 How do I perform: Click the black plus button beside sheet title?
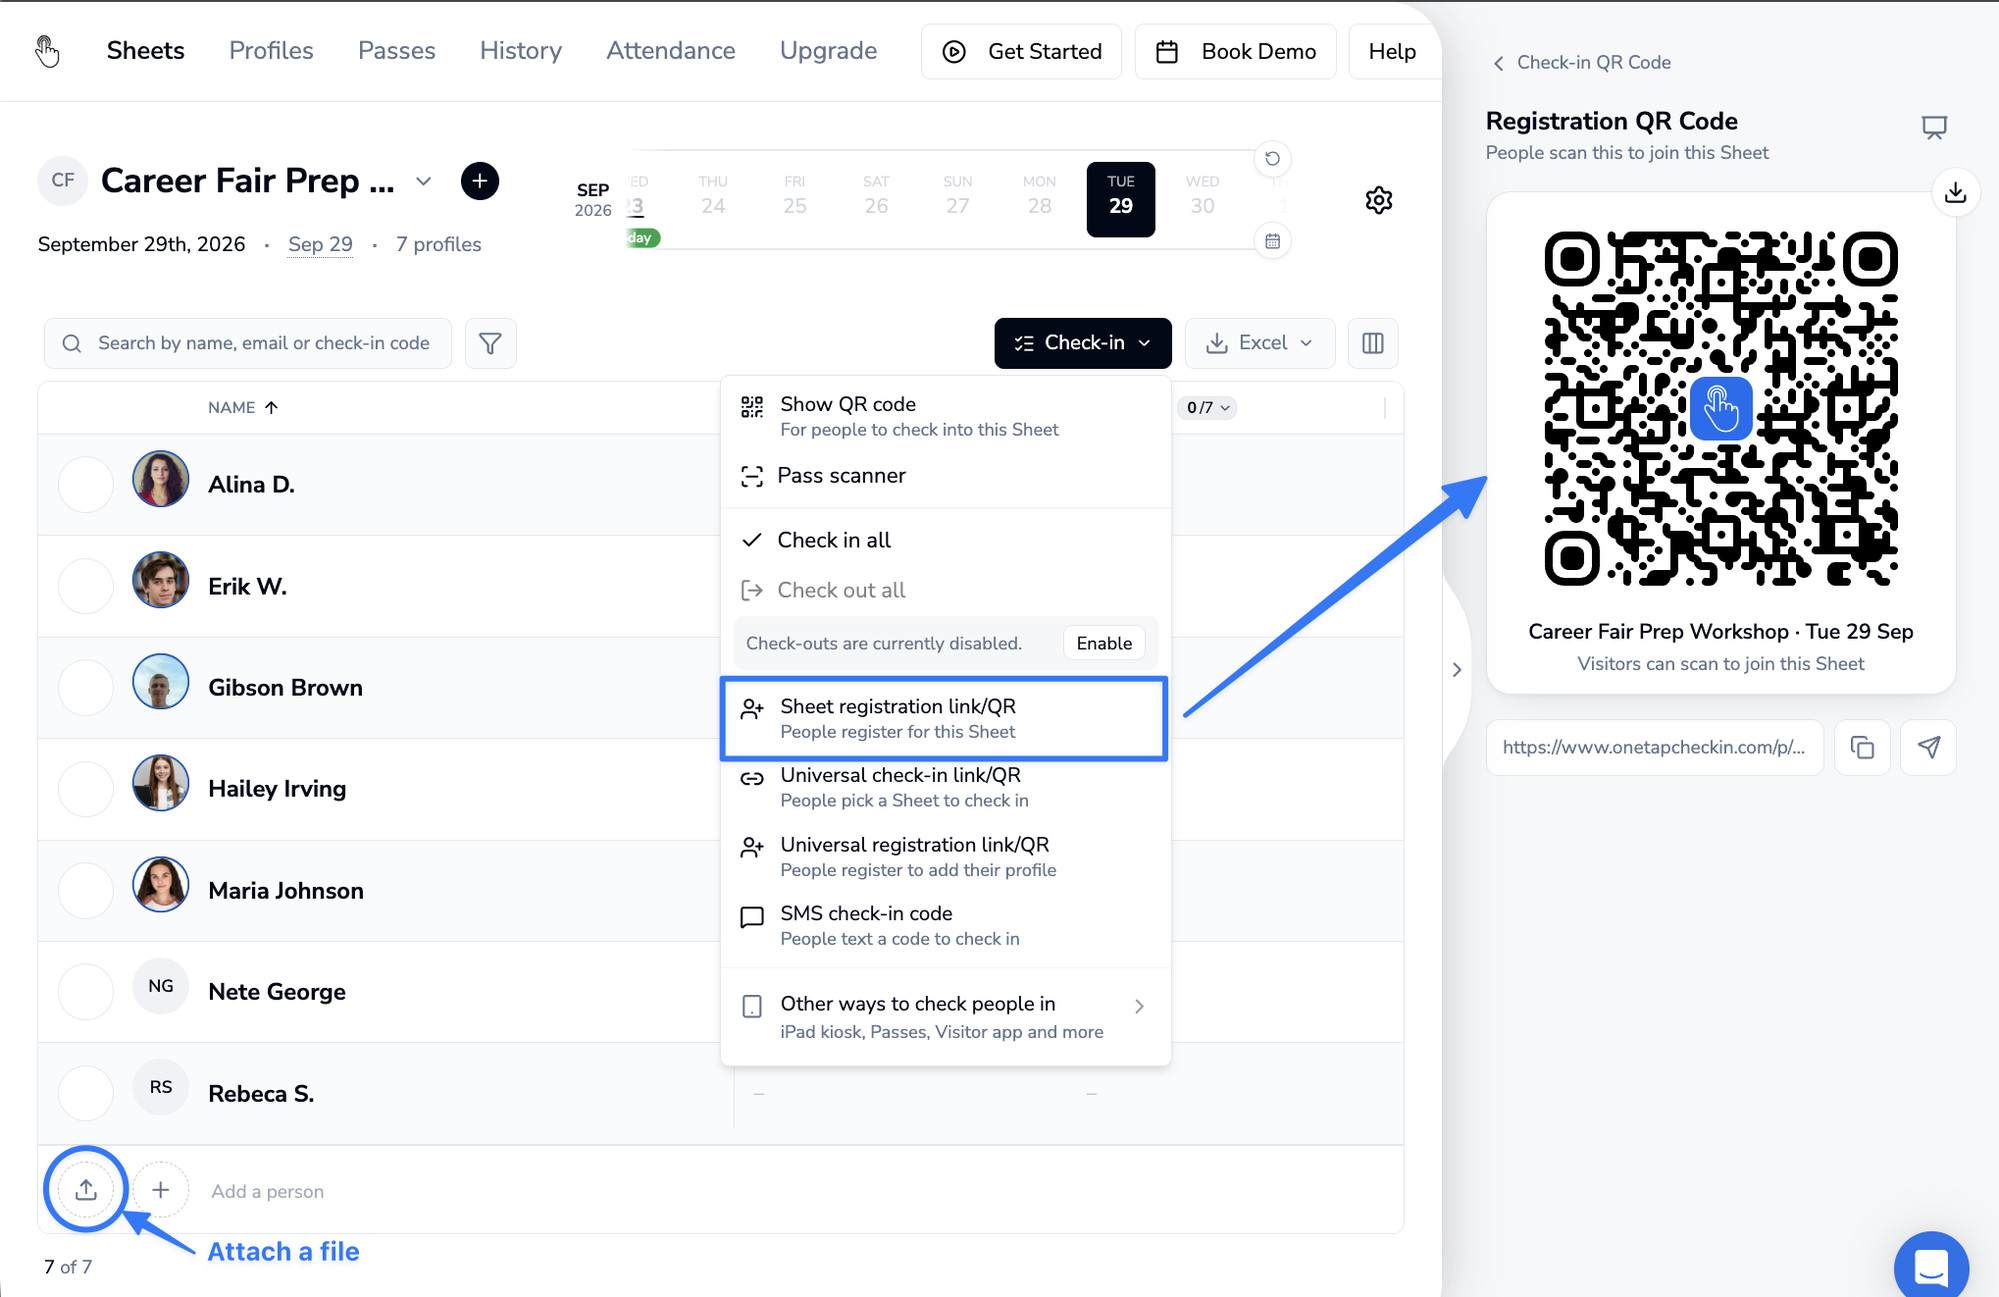pos(480,181)
